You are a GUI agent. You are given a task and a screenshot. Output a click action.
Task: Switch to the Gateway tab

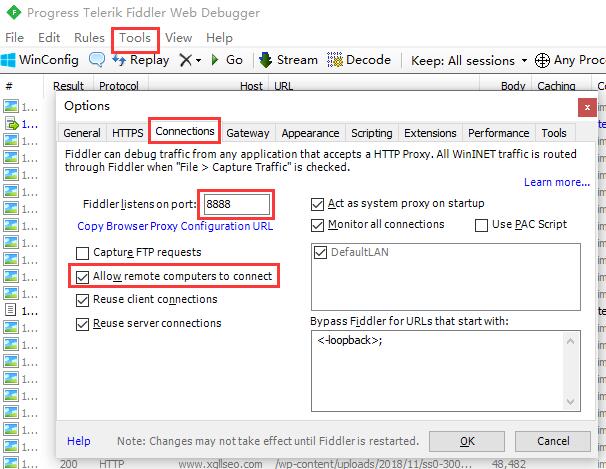248,133
